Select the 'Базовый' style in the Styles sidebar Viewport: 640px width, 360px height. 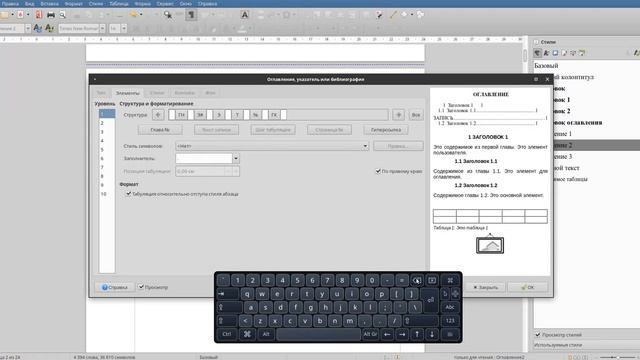click(x=546, y=66)
